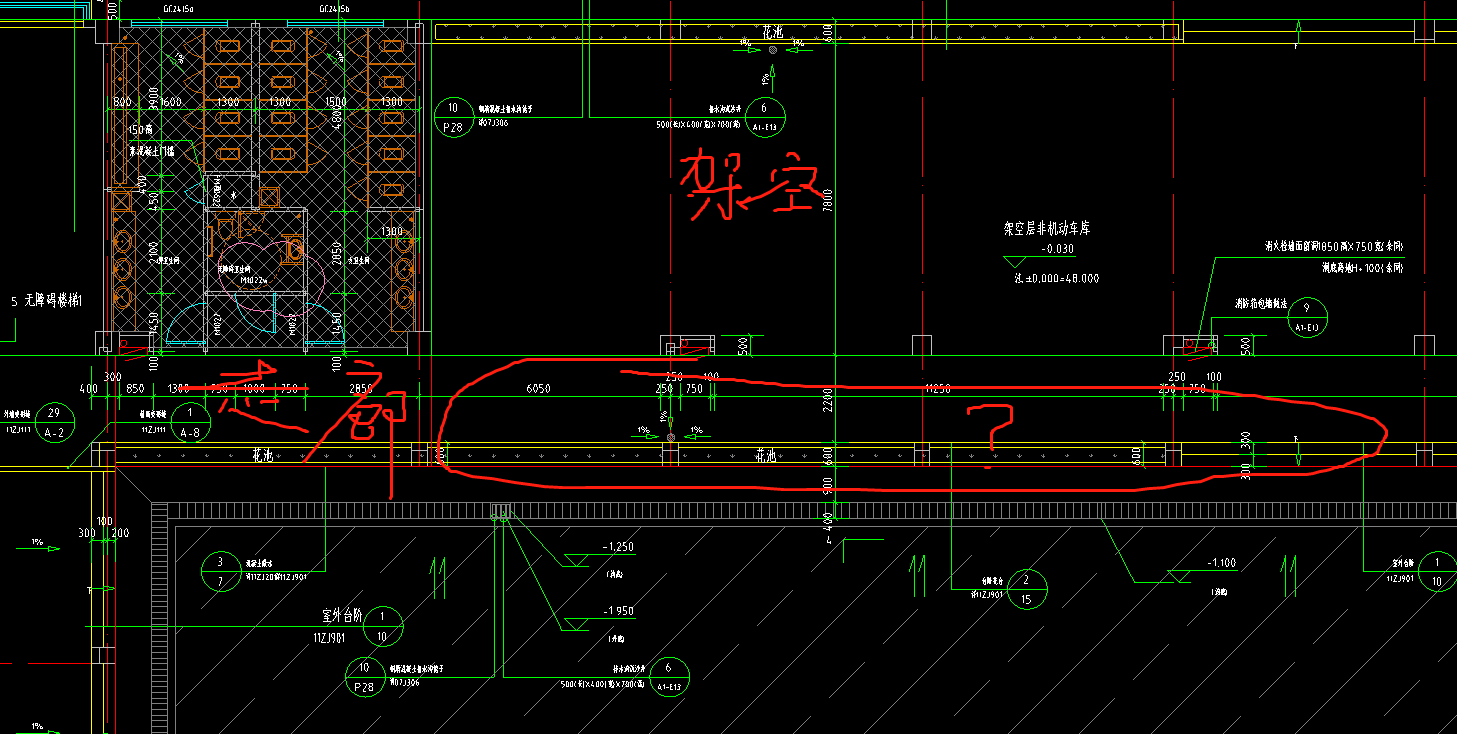Click the '-0.030' elevation value
1457x734 pixels.
click(x=1057, y=248)
